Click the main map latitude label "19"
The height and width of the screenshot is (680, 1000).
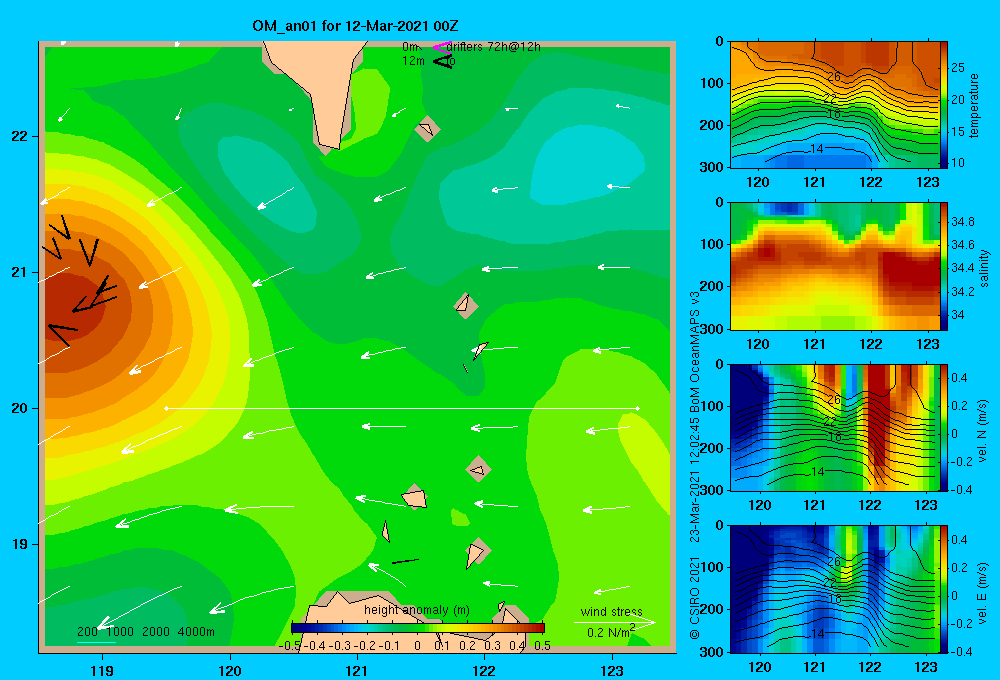pyautogui.click(x=19, y=544)
